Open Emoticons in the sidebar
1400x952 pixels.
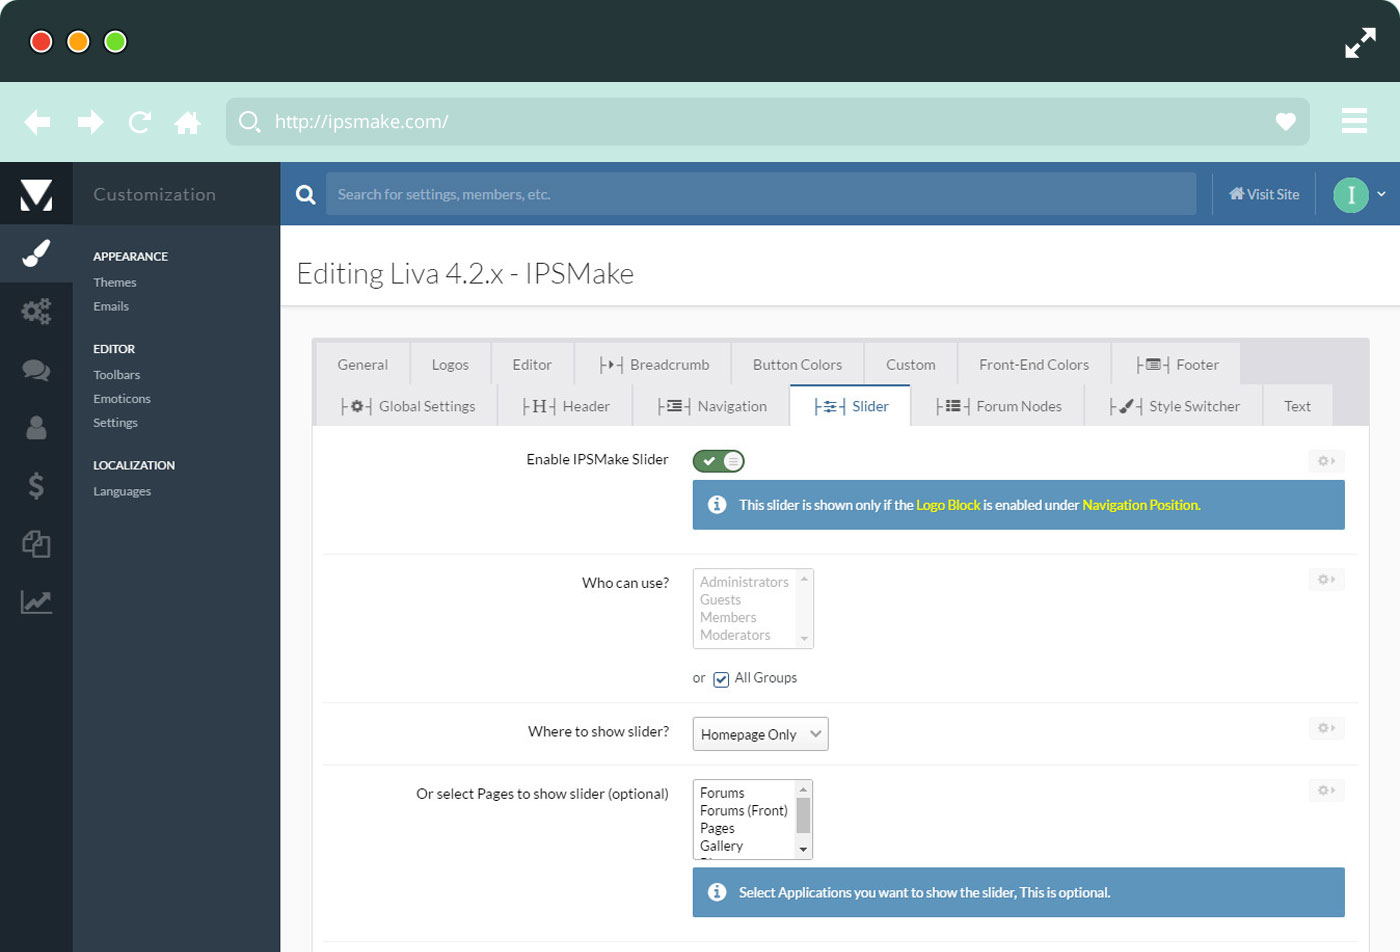tap(122, 399)
